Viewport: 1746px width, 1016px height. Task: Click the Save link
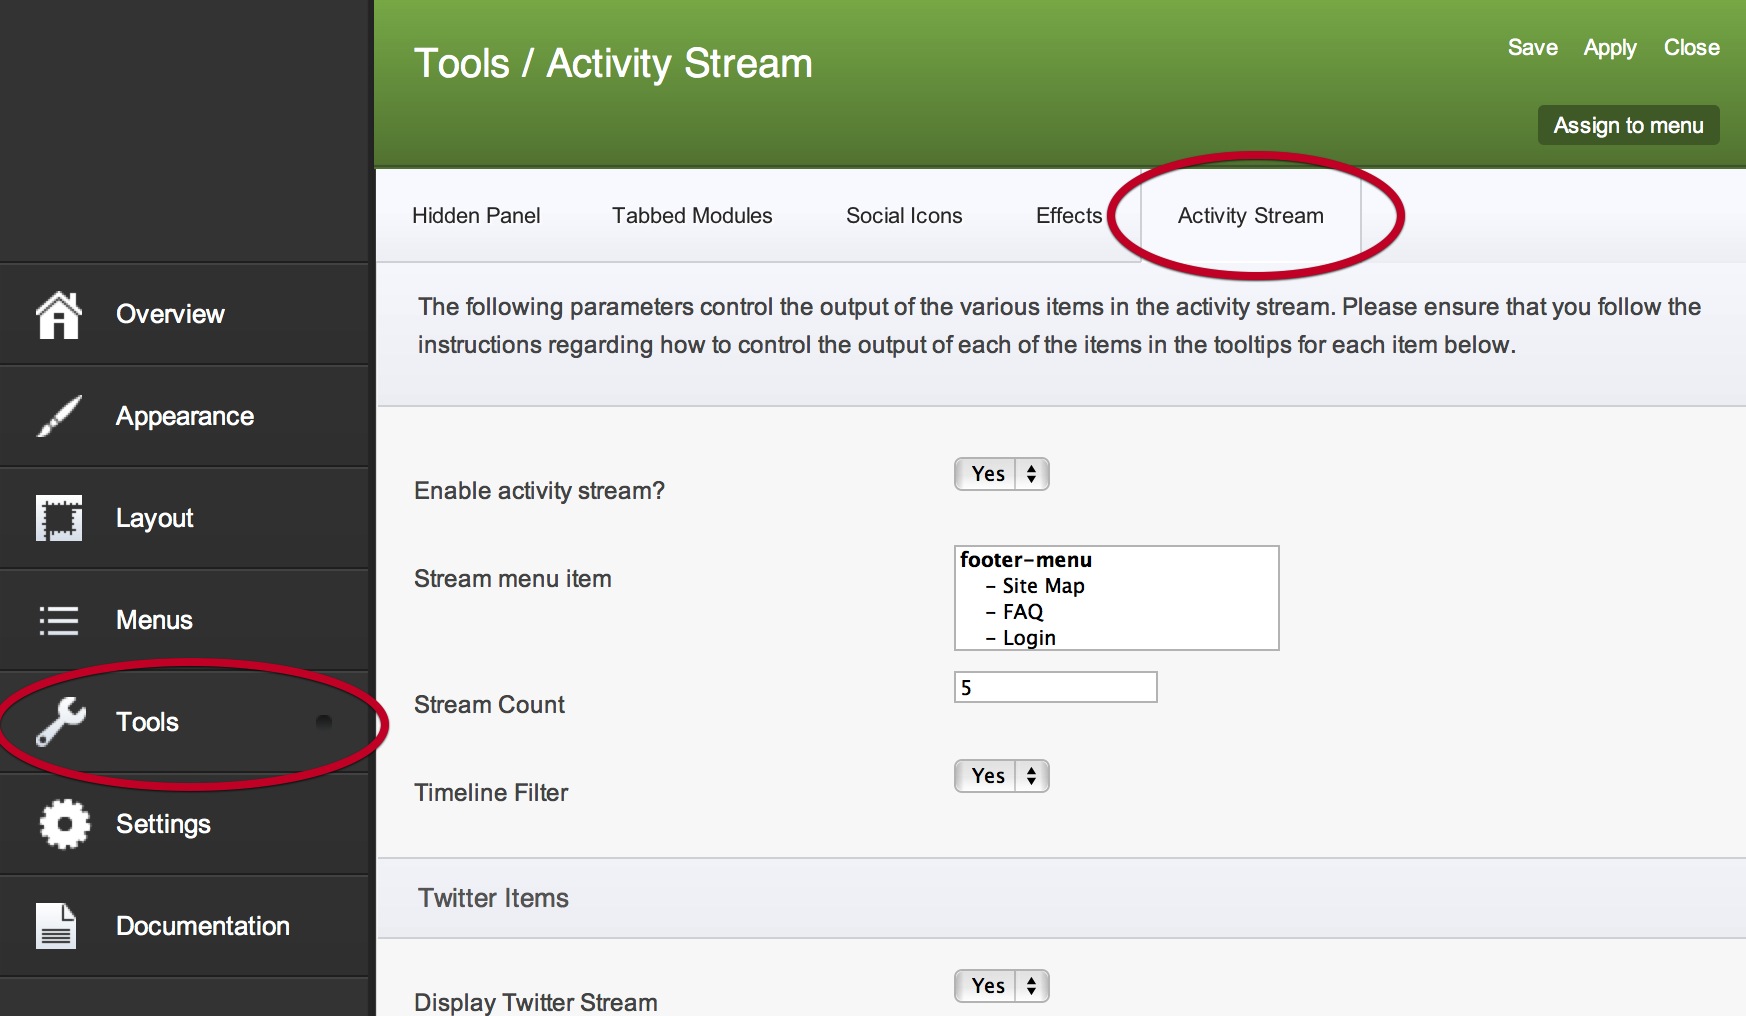[x=1533, y=48]
